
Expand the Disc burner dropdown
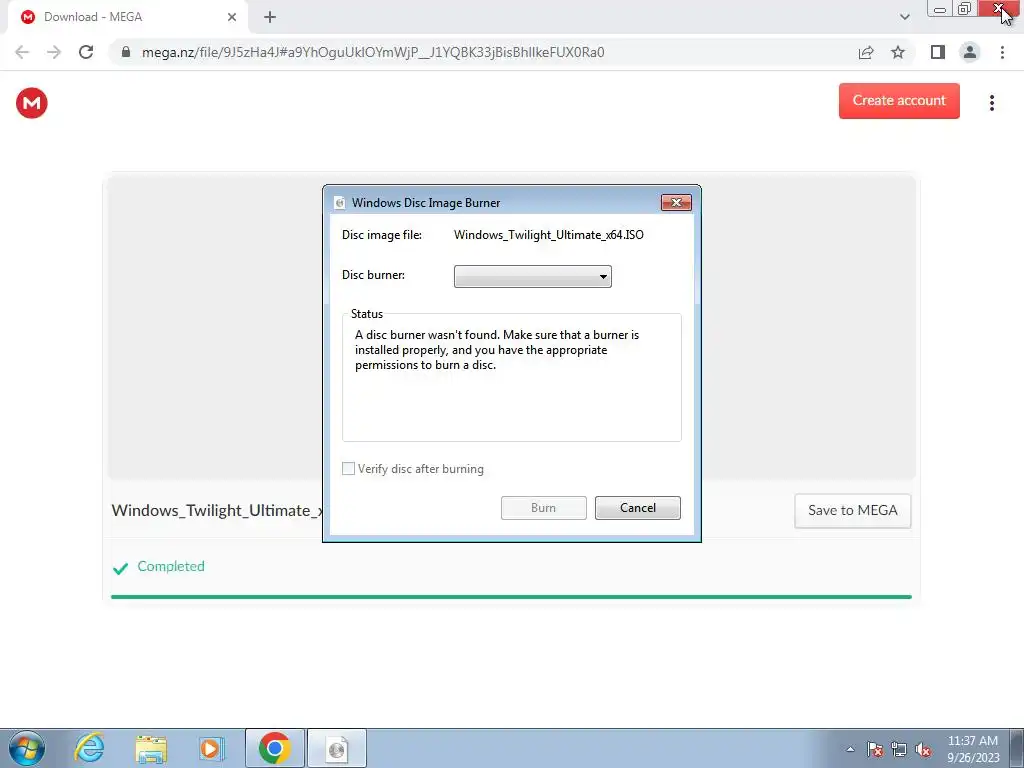532,276
